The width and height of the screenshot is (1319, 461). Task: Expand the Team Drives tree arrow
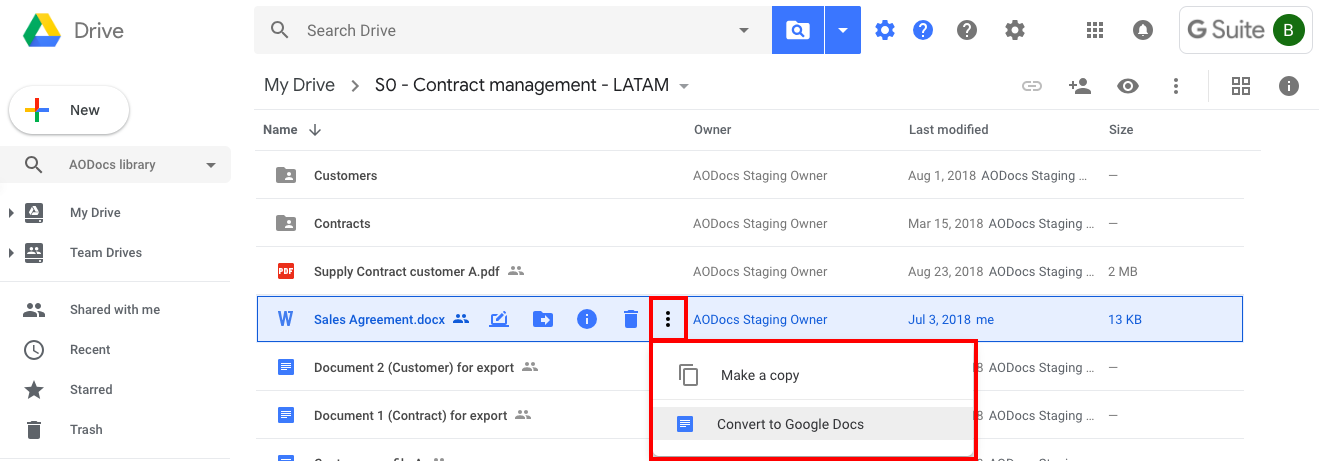click(11, 252)
